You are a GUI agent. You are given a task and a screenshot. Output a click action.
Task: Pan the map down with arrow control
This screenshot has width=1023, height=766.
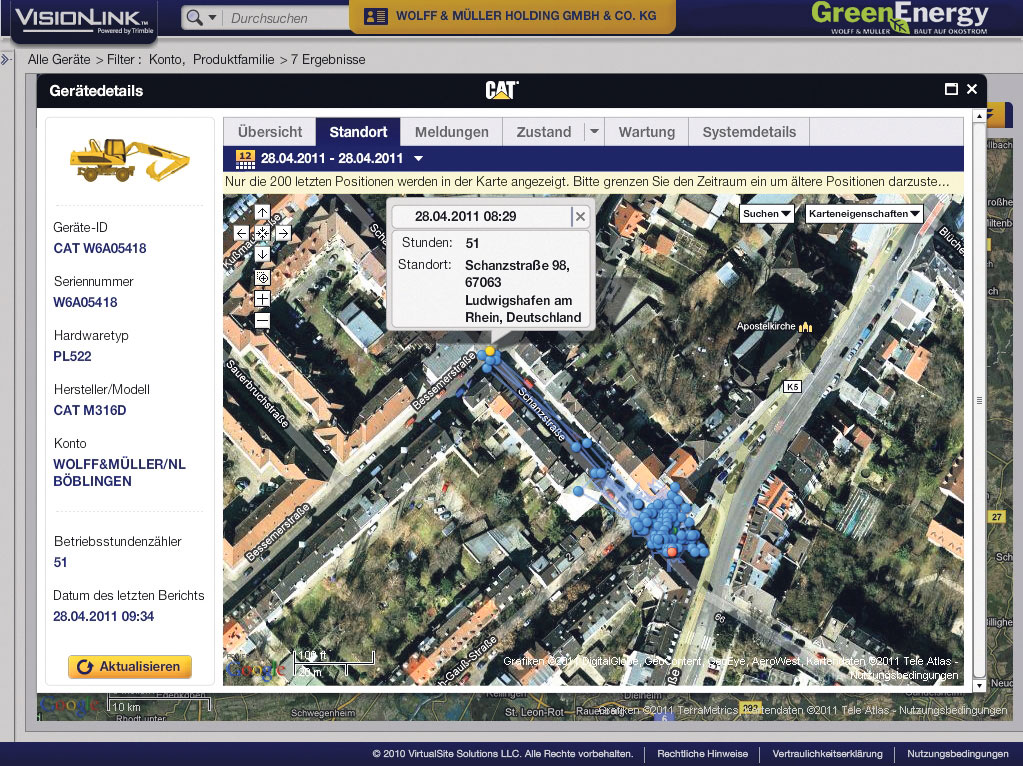click(262, 254)
